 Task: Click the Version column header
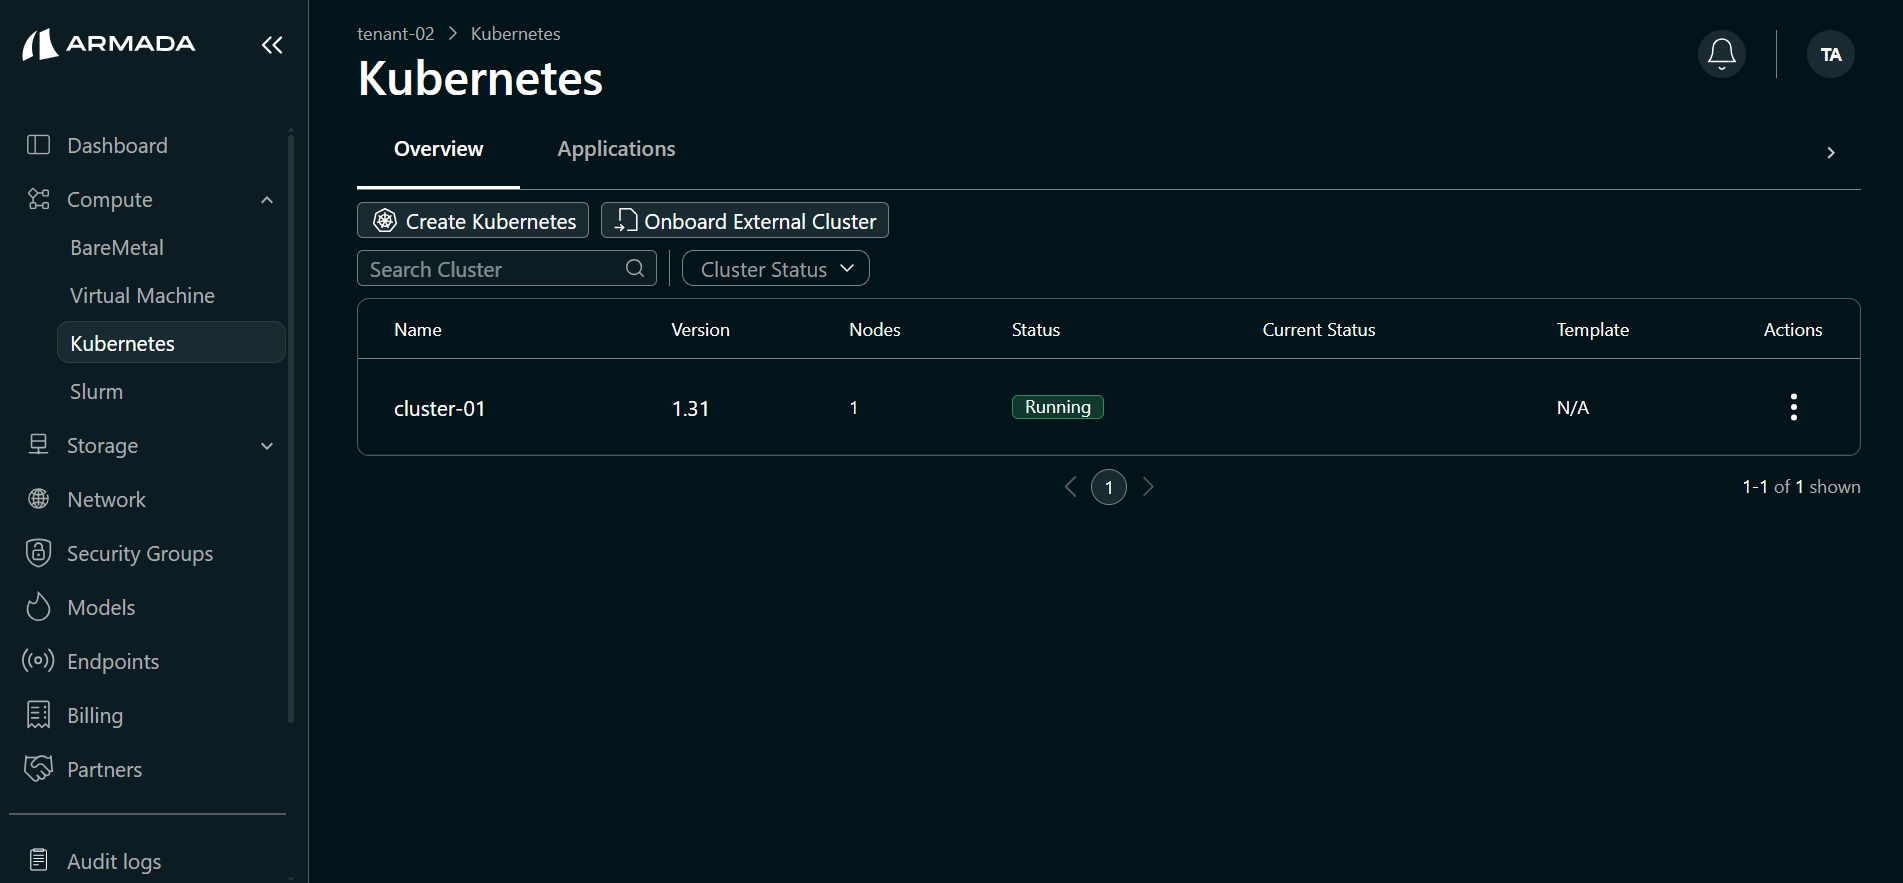point(700,329)
